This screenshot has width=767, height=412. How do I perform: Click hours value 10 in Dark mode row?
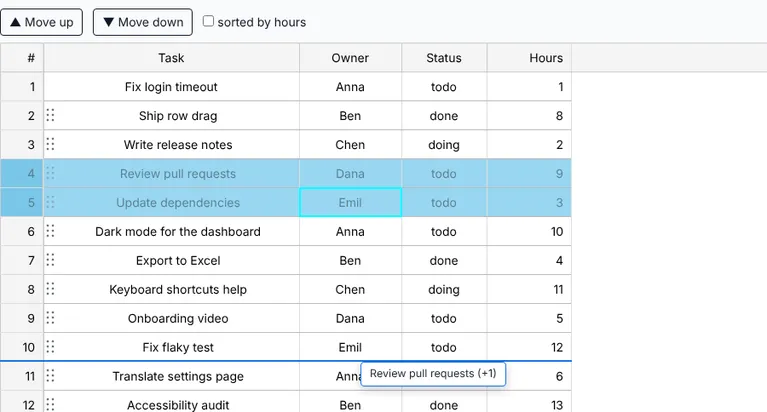point(529,231)
